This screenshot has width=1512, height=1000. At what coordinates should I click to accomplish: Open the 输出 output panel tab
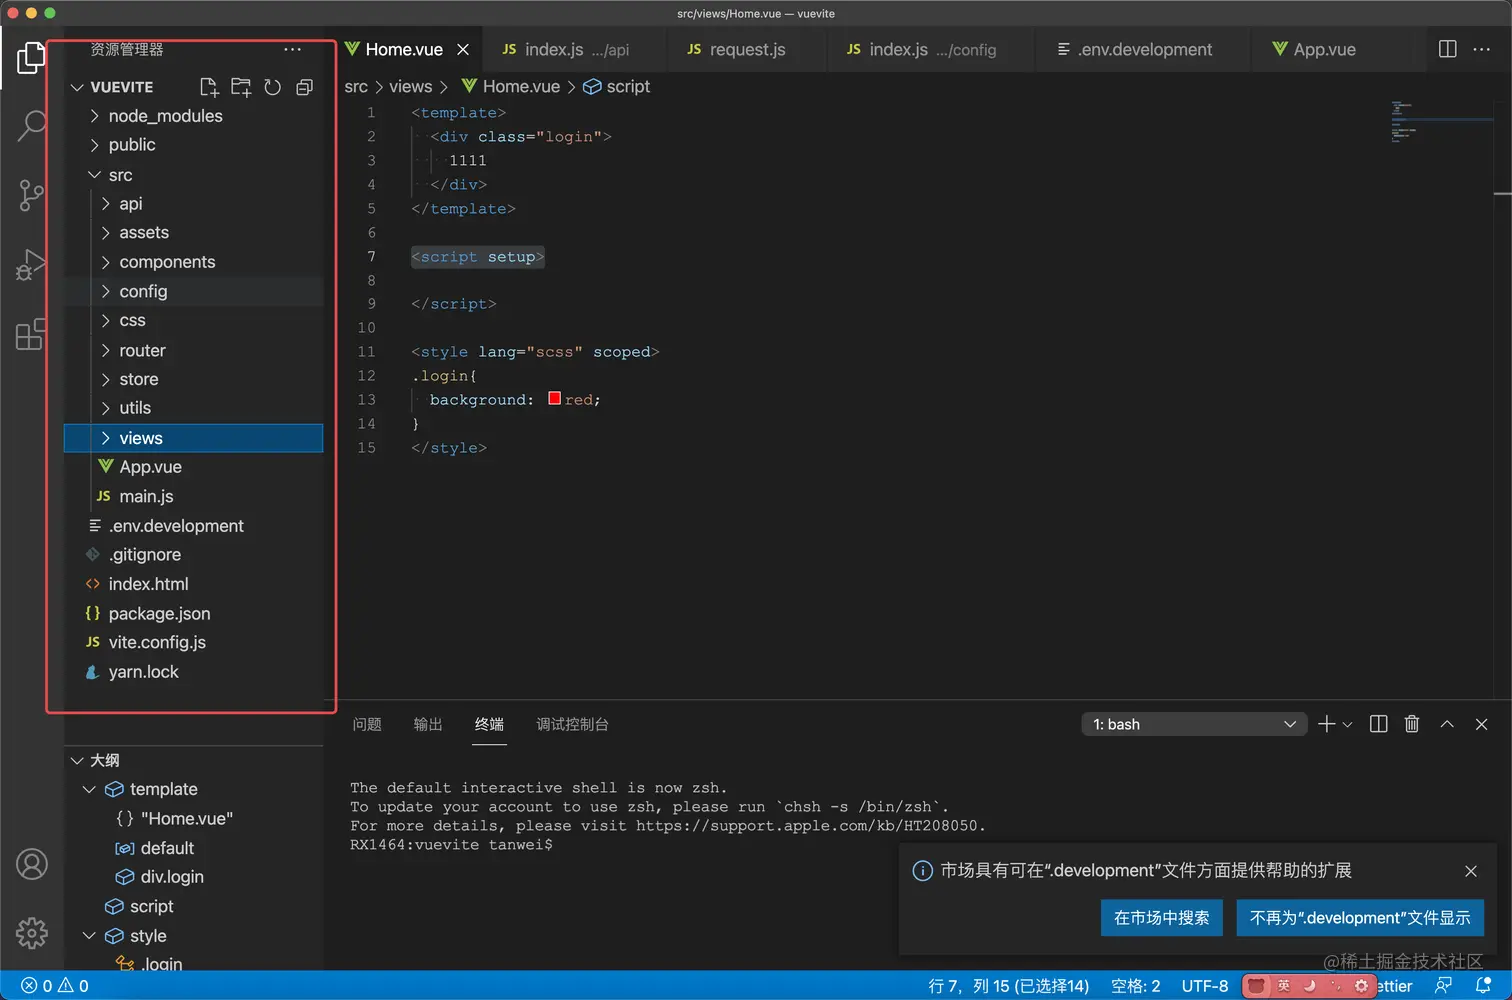pyautogui.click(x=428, y=724)
